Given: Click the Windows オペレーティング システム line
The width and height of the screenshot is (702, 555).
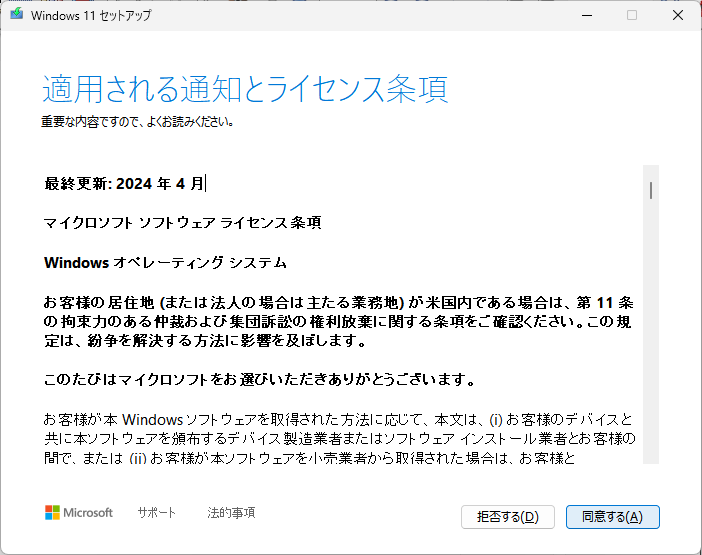Looking at the screenshot, I should pyautogui.click(x=165, y=263).
